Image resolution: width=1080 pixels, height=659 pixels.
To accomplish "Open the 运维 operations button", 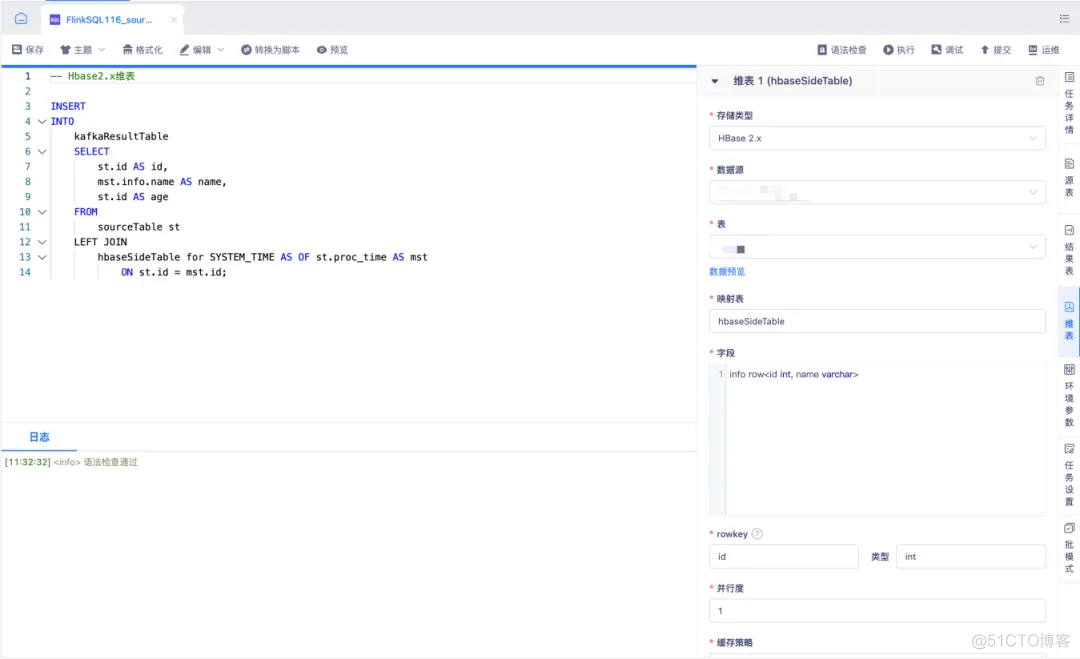I will 1043,50.
